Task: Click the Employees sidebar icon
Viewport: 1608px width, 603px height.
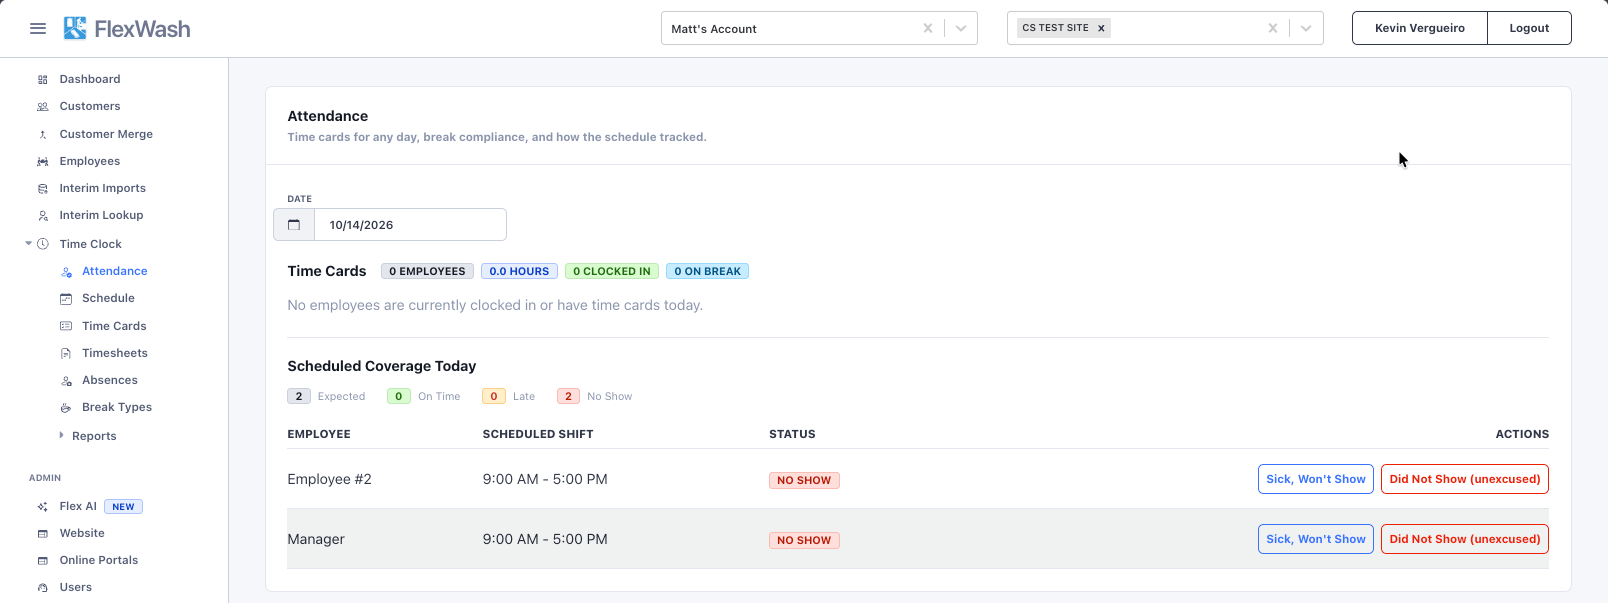Action: (x=42, y=162)
